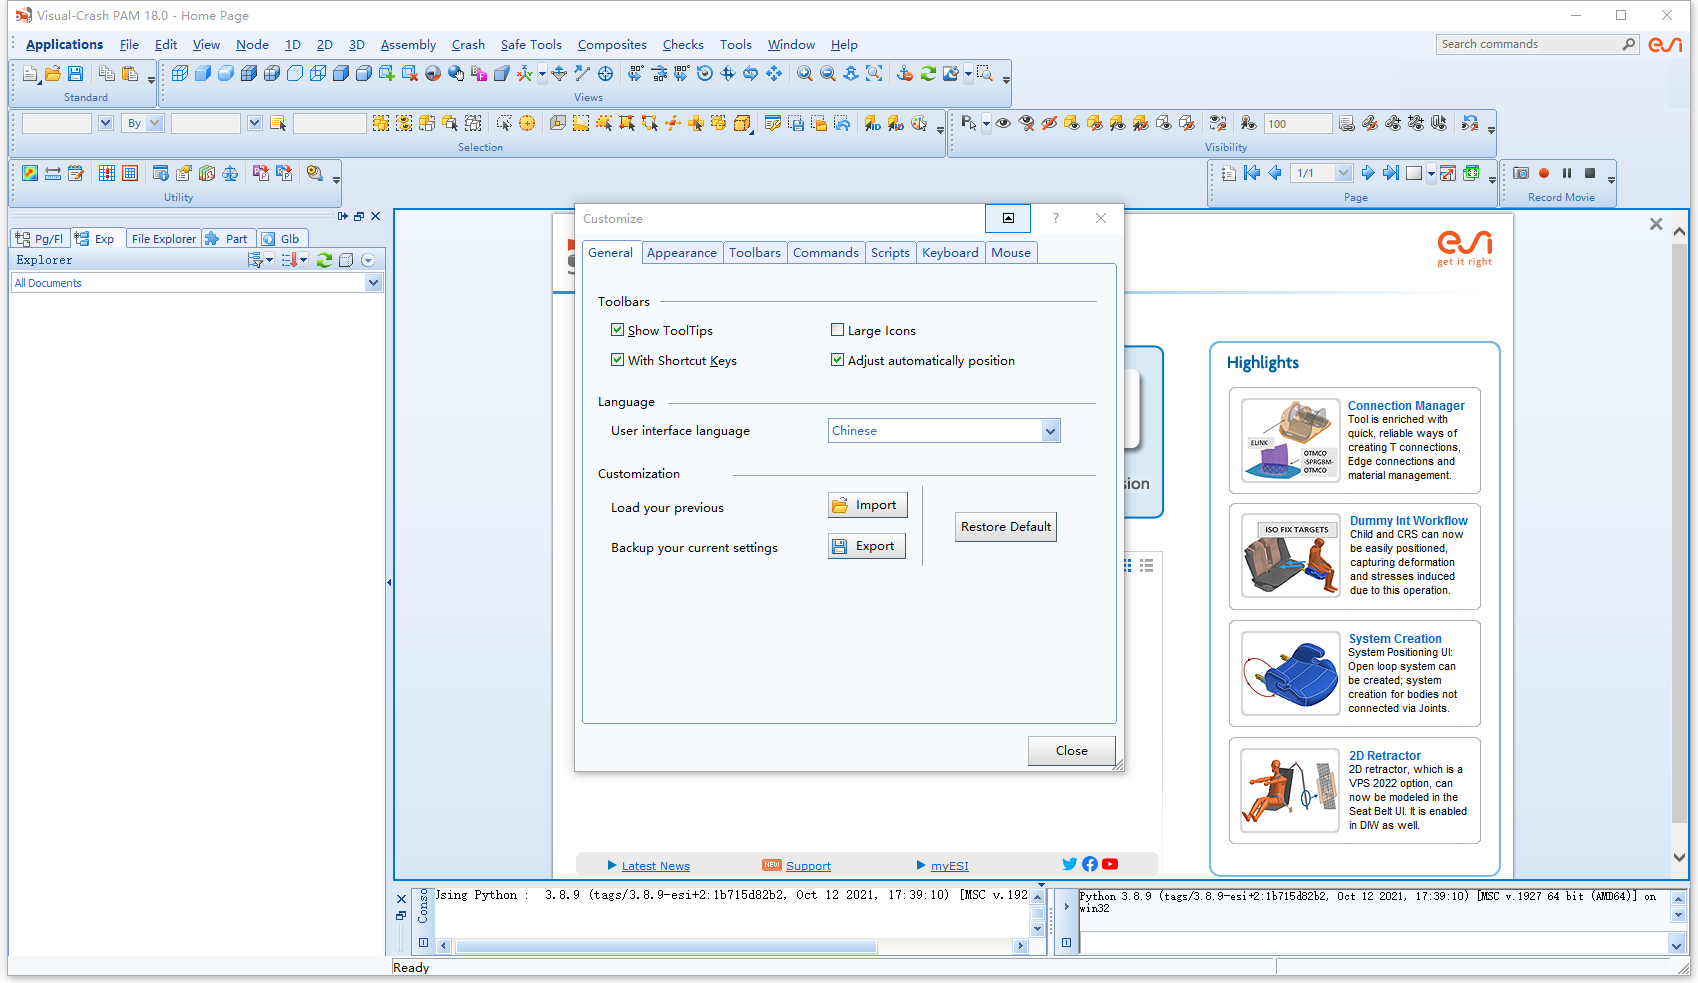The height and width of the screenshot is (983, 1698).
Task: Open the File Explorer tab
Action: pyautogui.click(x=164, y=239)
